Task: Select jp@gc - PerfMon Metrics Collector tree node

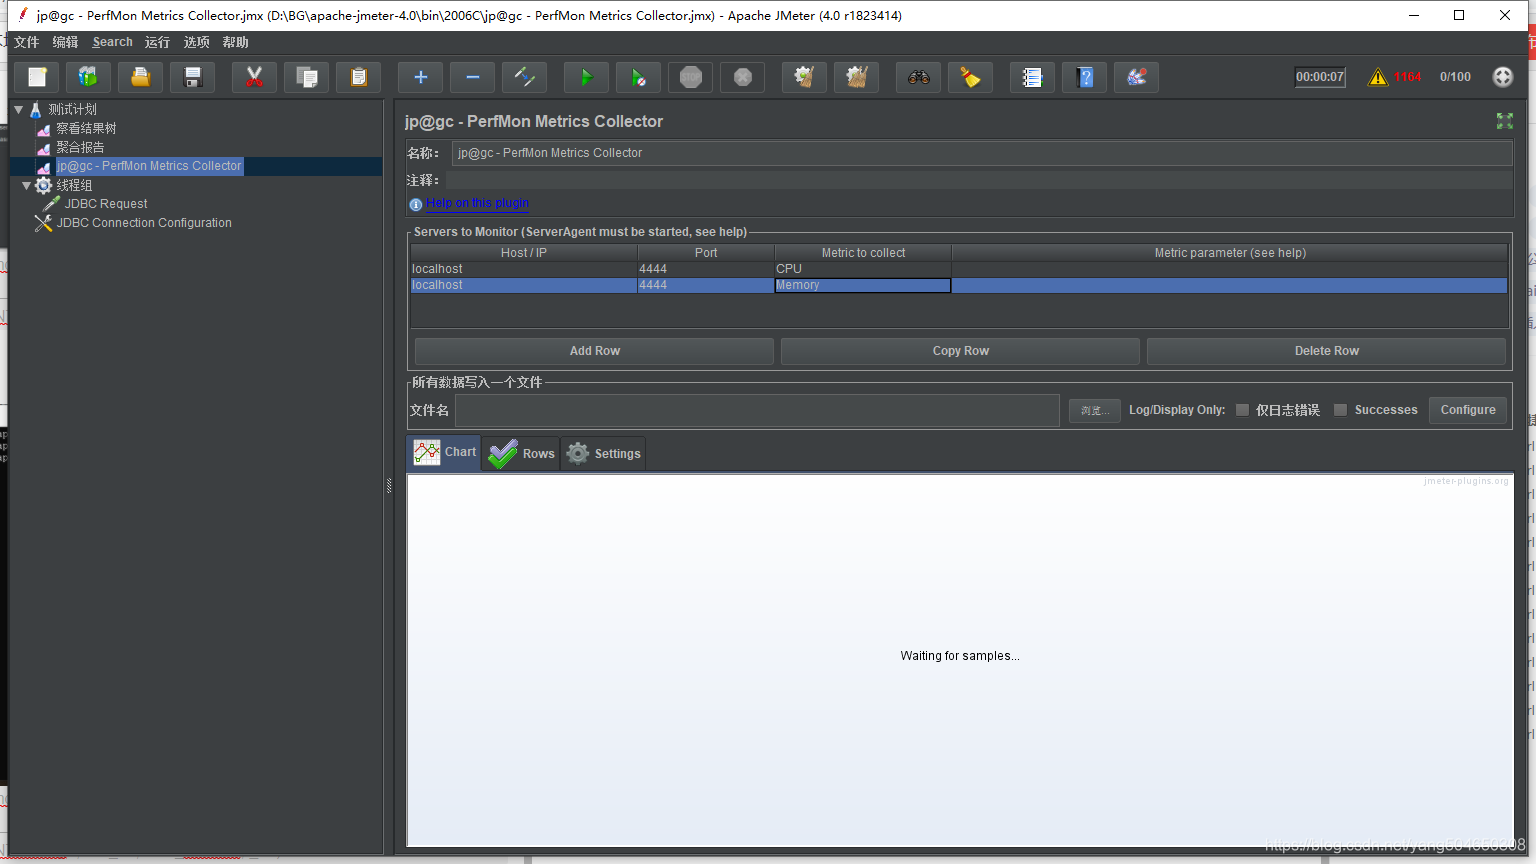Action: [148, 166]
